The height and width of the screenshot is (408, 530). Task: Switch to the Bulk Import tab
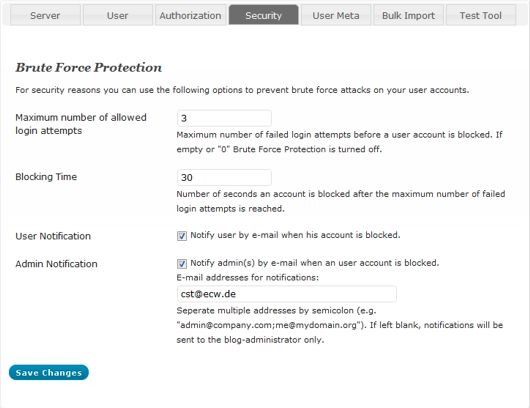point(408,15)
